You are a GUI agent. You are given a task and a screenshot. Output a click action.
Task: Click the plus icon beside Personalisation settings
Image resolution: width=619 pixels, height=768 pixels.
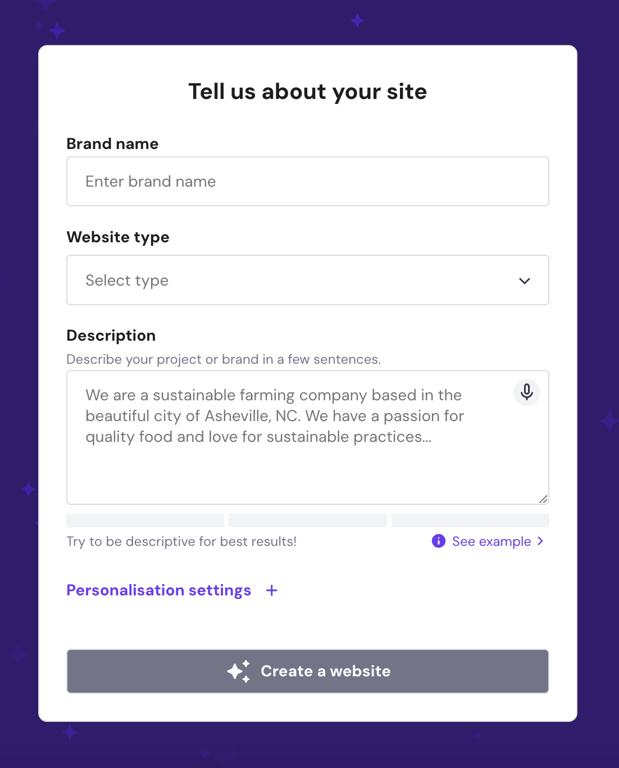[x=271, y=591]
